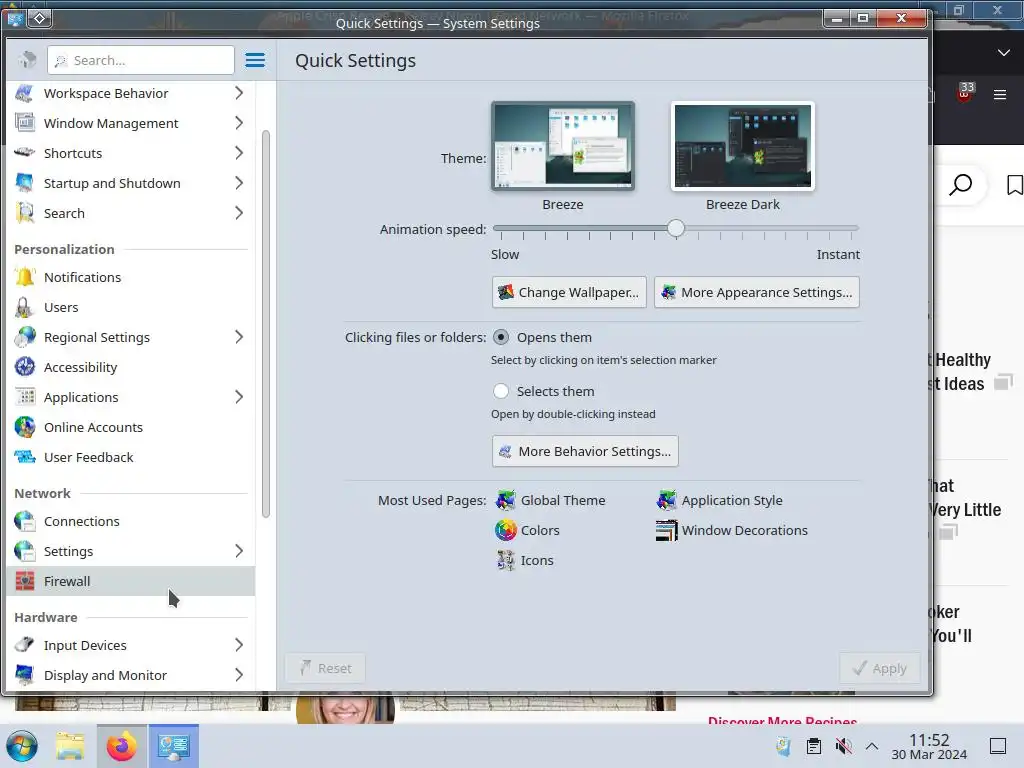Click the Window Management sidebar icon
This screenshot has height=768, width=1024.
coord(25,123)
